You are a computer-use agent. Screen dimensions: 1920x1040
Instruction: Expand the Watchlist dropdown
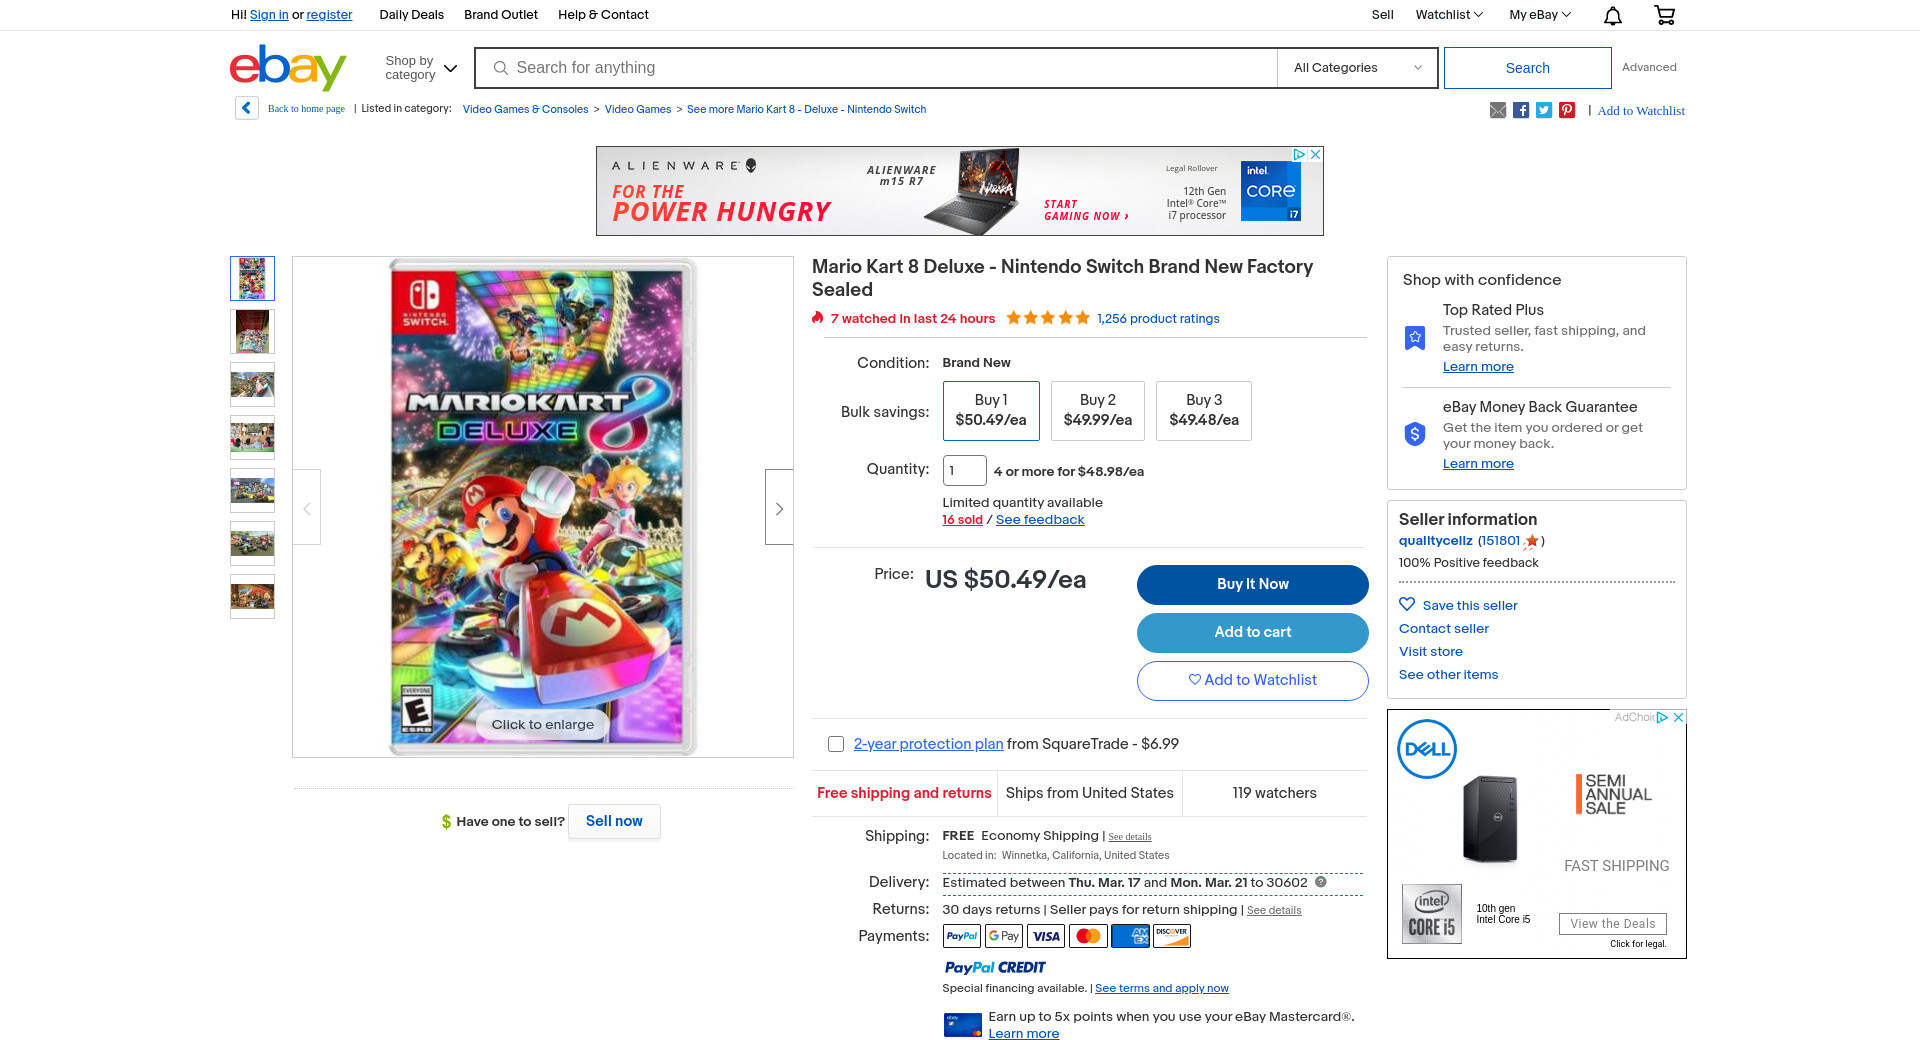click(1449, 15)
